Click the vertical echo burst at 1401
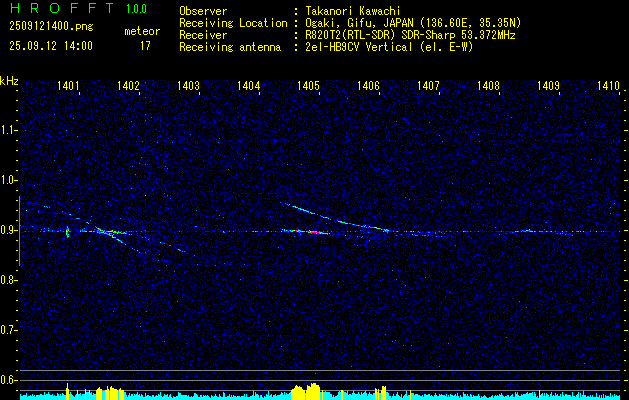 [67, 231]
